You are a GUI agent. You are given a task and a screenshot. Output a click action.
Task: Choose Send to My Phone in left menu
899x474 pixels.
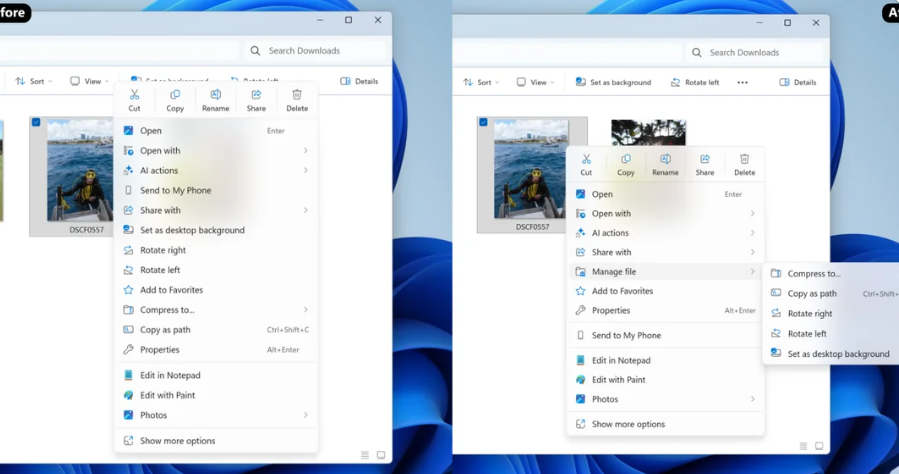tap(216, 190)
